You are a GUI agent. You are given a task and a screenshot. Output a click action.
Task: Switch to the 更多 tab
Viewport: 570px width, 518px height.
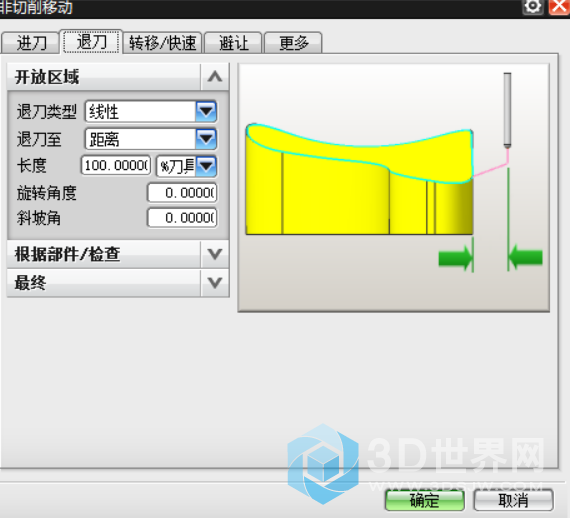(x=293, y=43)
